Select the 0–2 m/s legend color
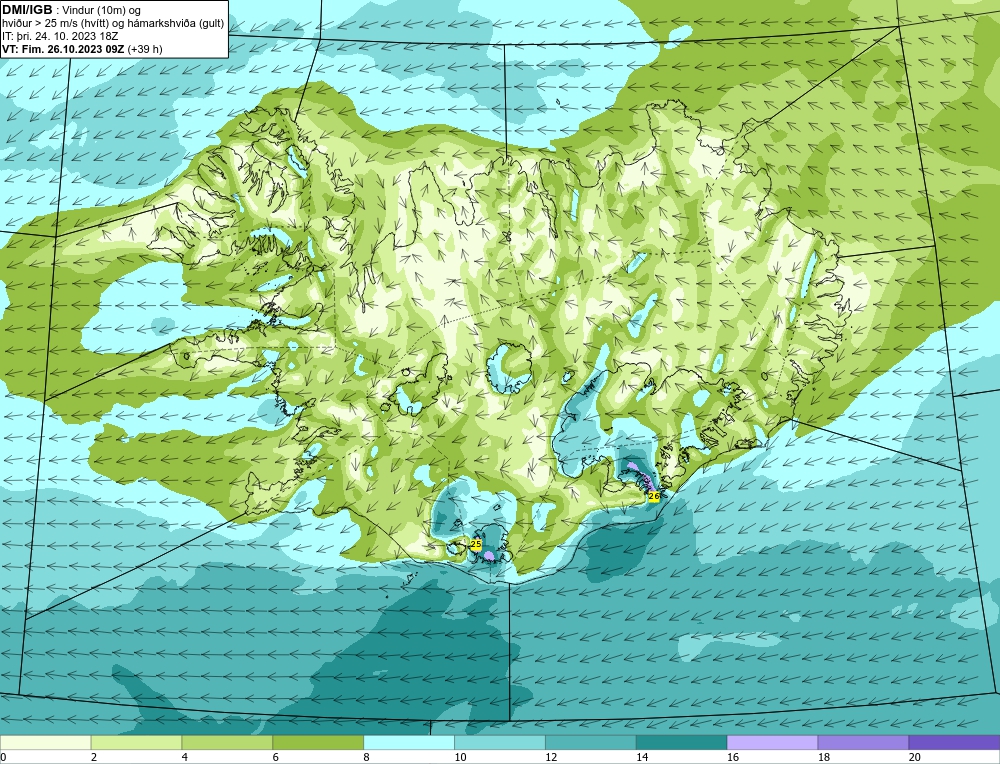The height and width of the screenshot is (764, 1000). click(x=45, y=742)
